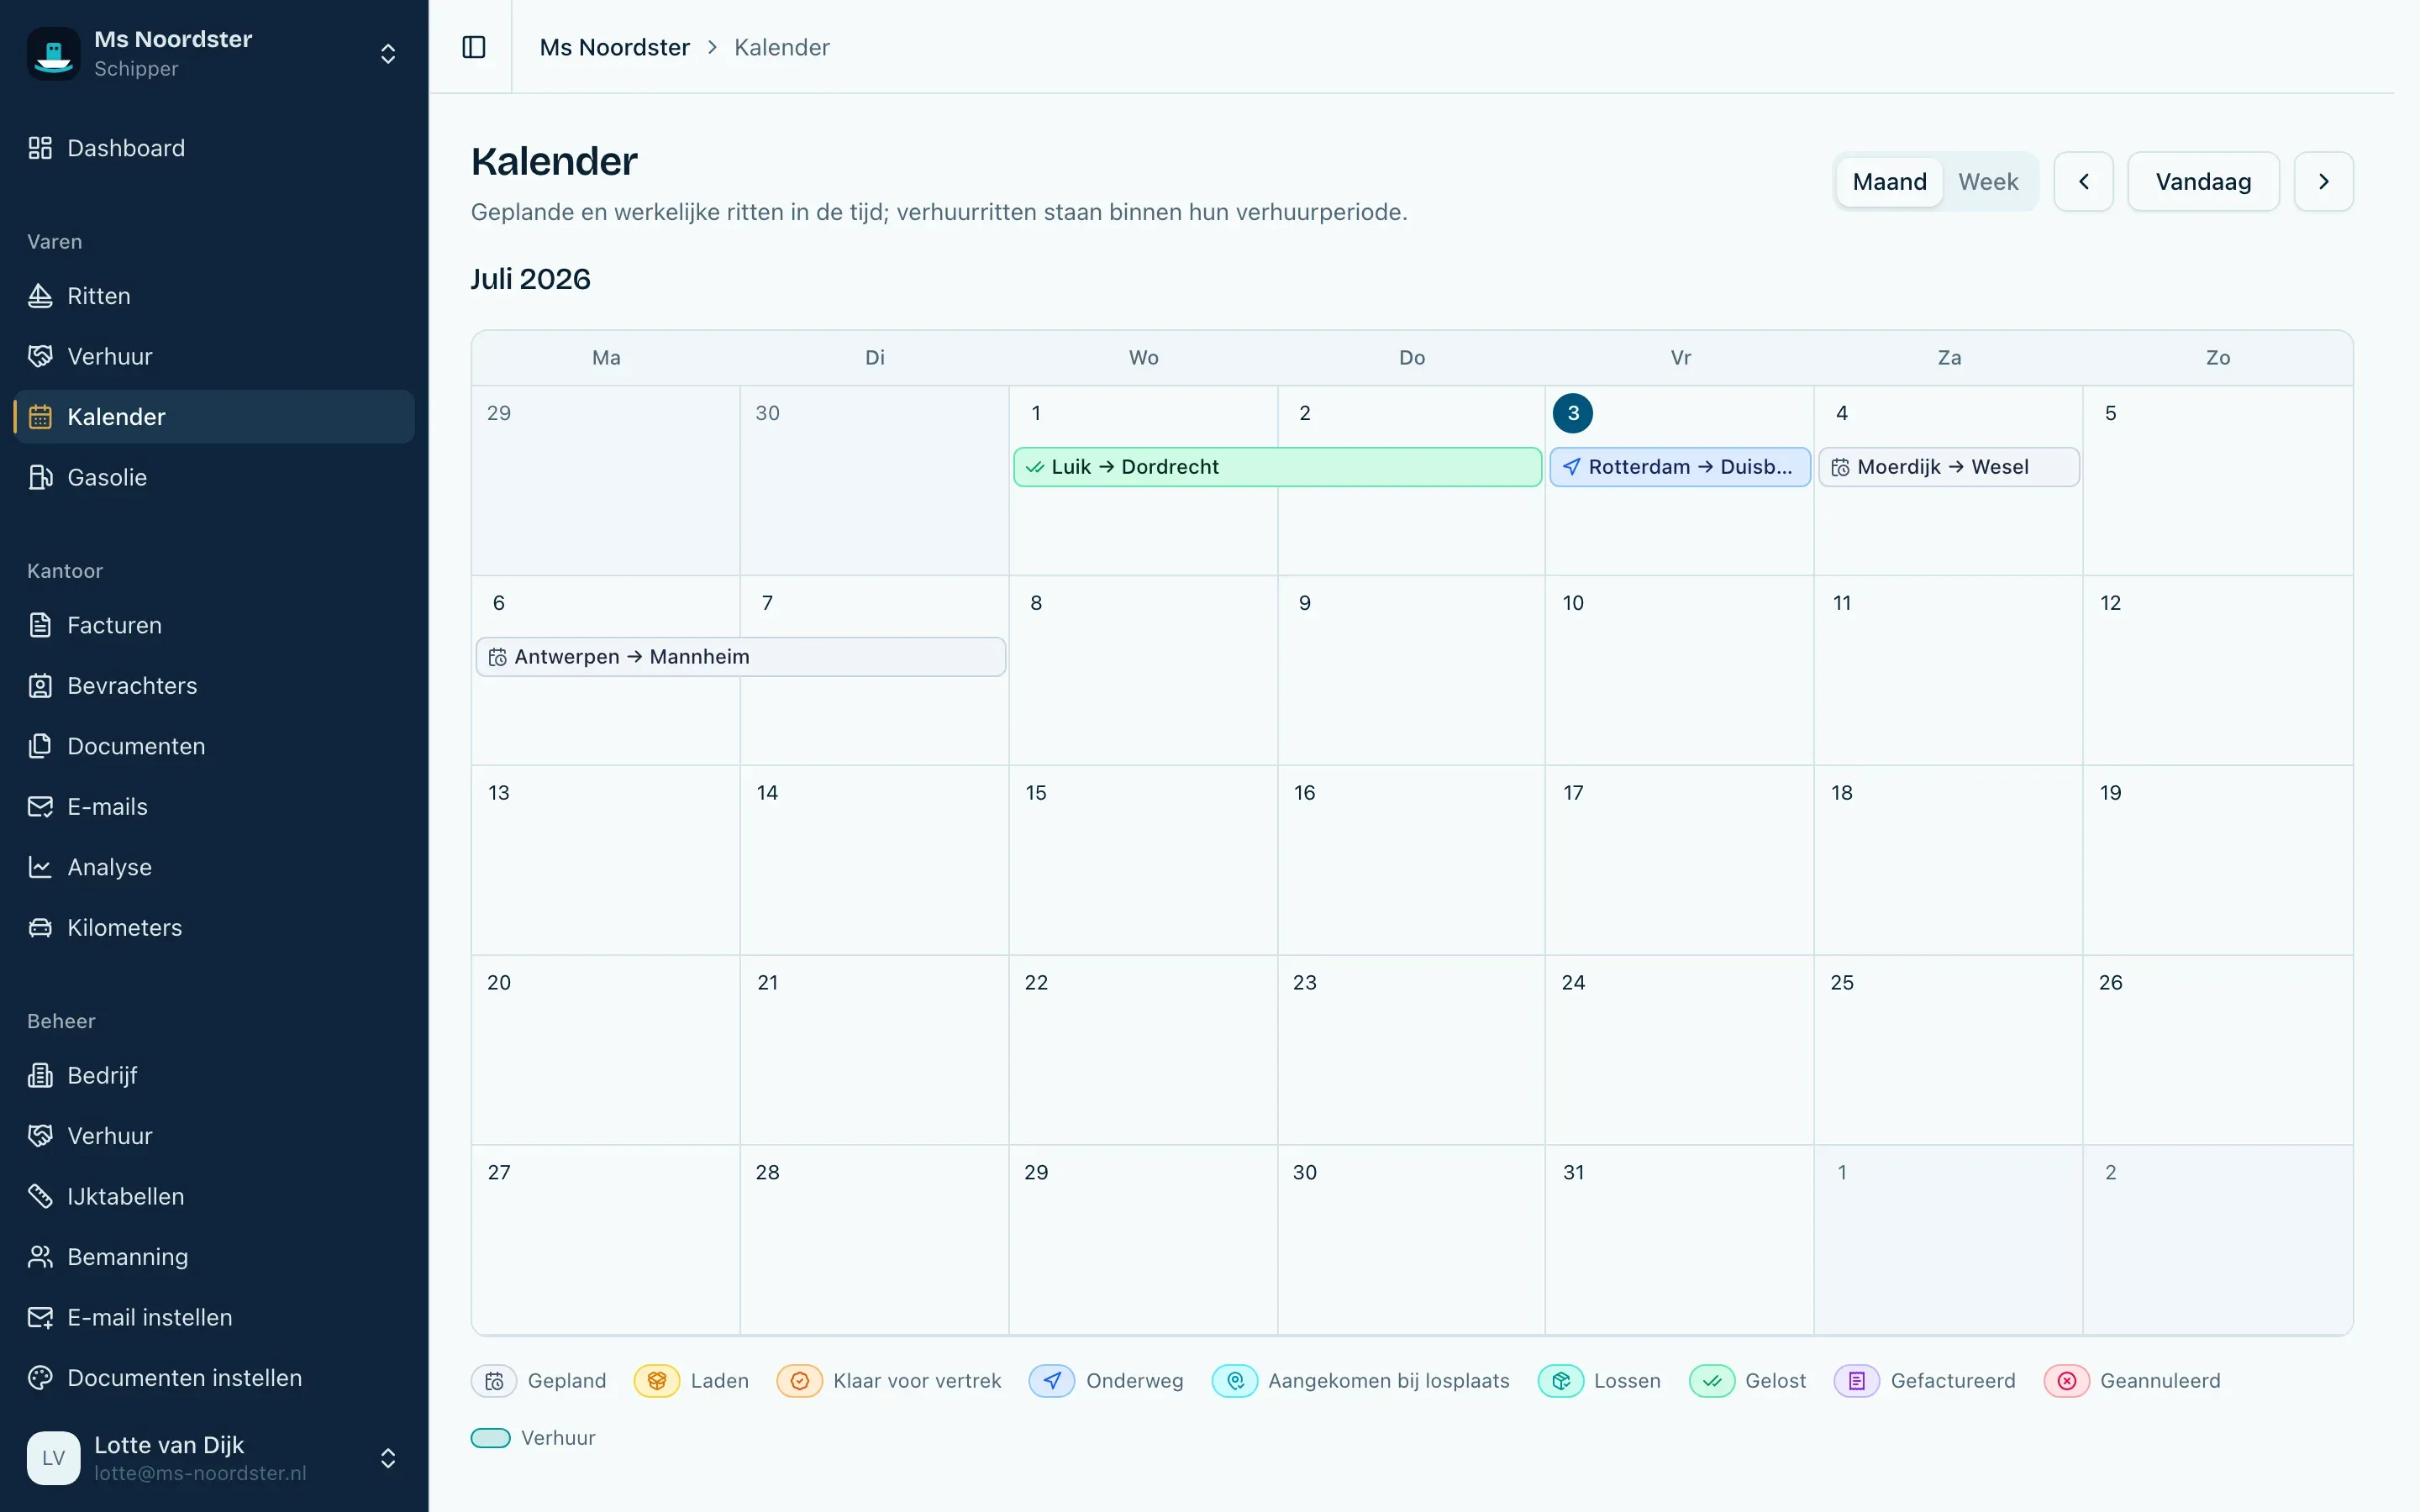
Task: Click the IJktabellen ruler icon
Action: [x=40, y=1196]
